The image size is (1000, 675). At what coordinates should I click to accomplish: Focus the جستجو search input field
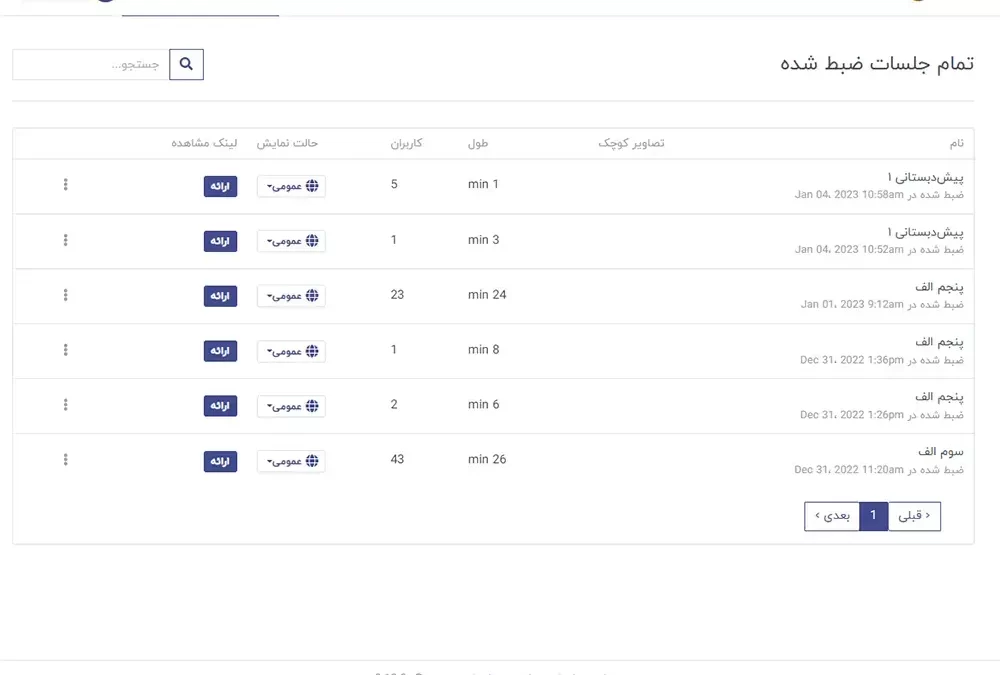91,65
